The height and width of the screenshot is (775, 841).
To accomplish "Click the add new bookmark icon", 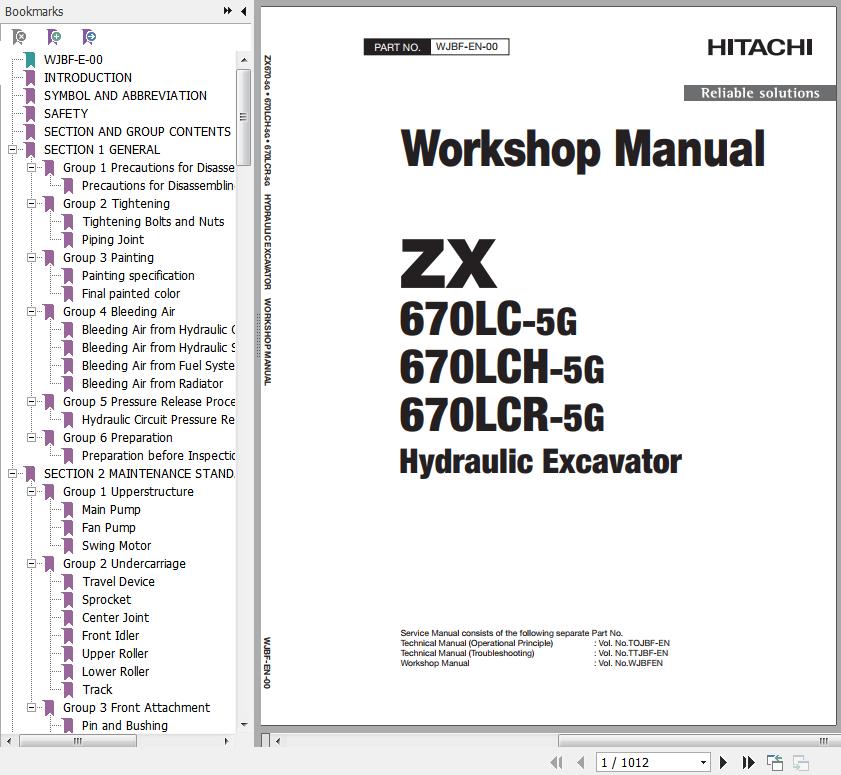I will click(x=54, y=36).
